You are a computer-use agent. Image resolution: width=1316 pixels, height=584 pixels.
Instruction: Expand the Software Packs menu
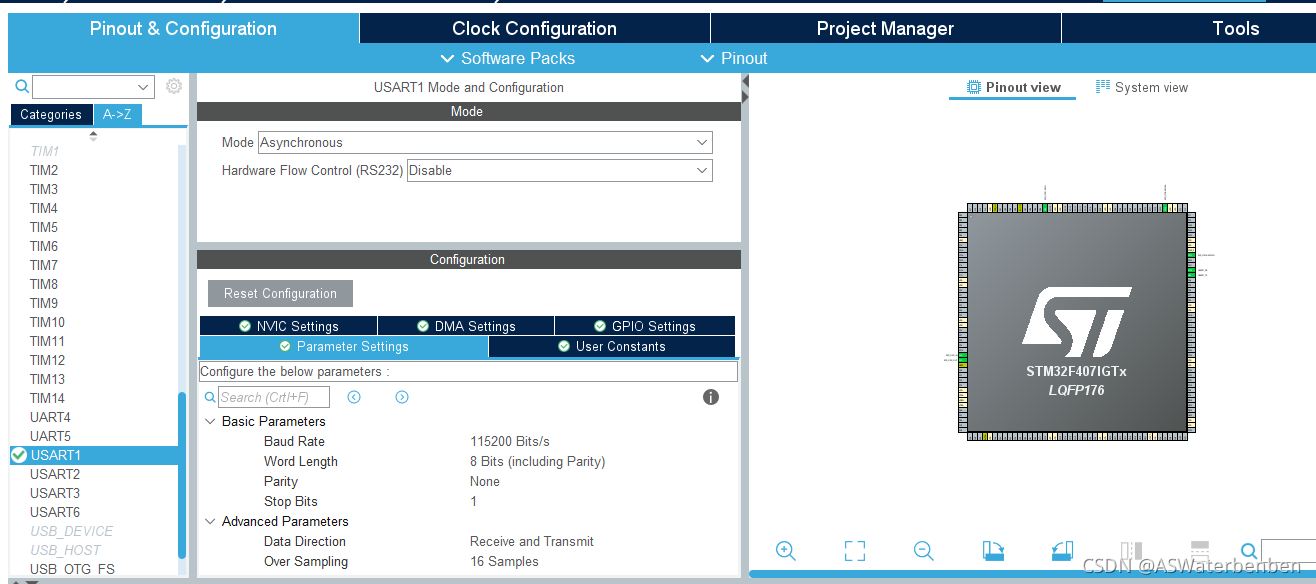coord(508,58)
